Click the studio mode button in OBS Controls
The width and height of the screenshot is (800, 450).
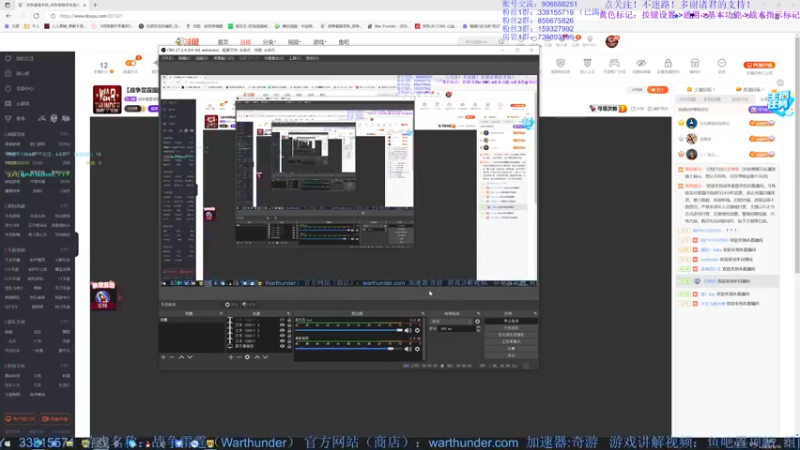(x=511, y=341)
